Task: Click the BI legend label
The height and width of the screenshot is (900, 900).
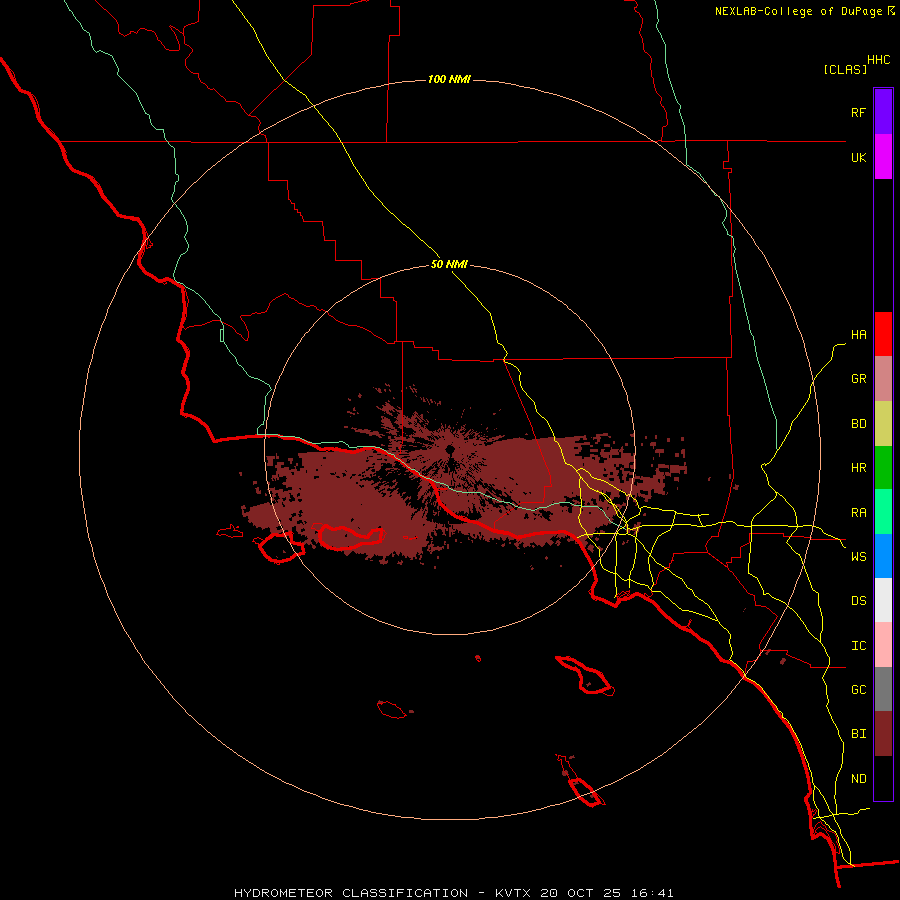Action: [859, 734]
